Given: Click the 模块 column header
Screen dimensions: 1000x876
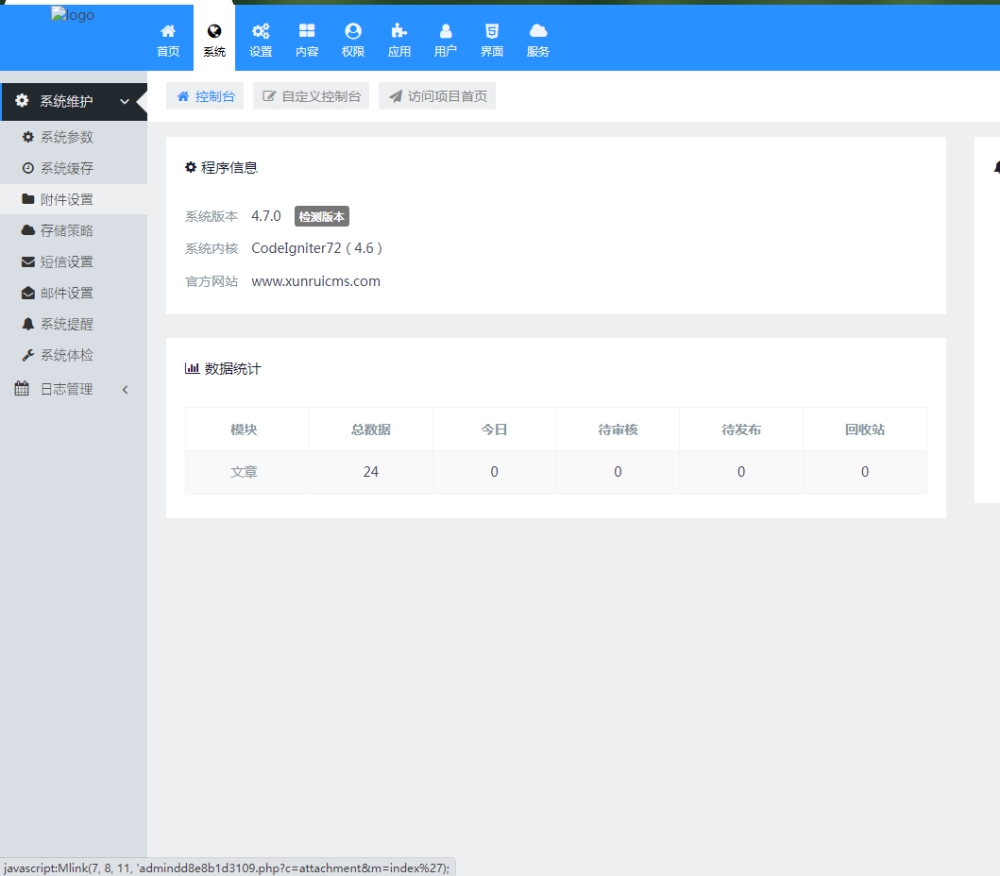Looking at the screenshot, I should pyautogui.click(x=244, y=429).
